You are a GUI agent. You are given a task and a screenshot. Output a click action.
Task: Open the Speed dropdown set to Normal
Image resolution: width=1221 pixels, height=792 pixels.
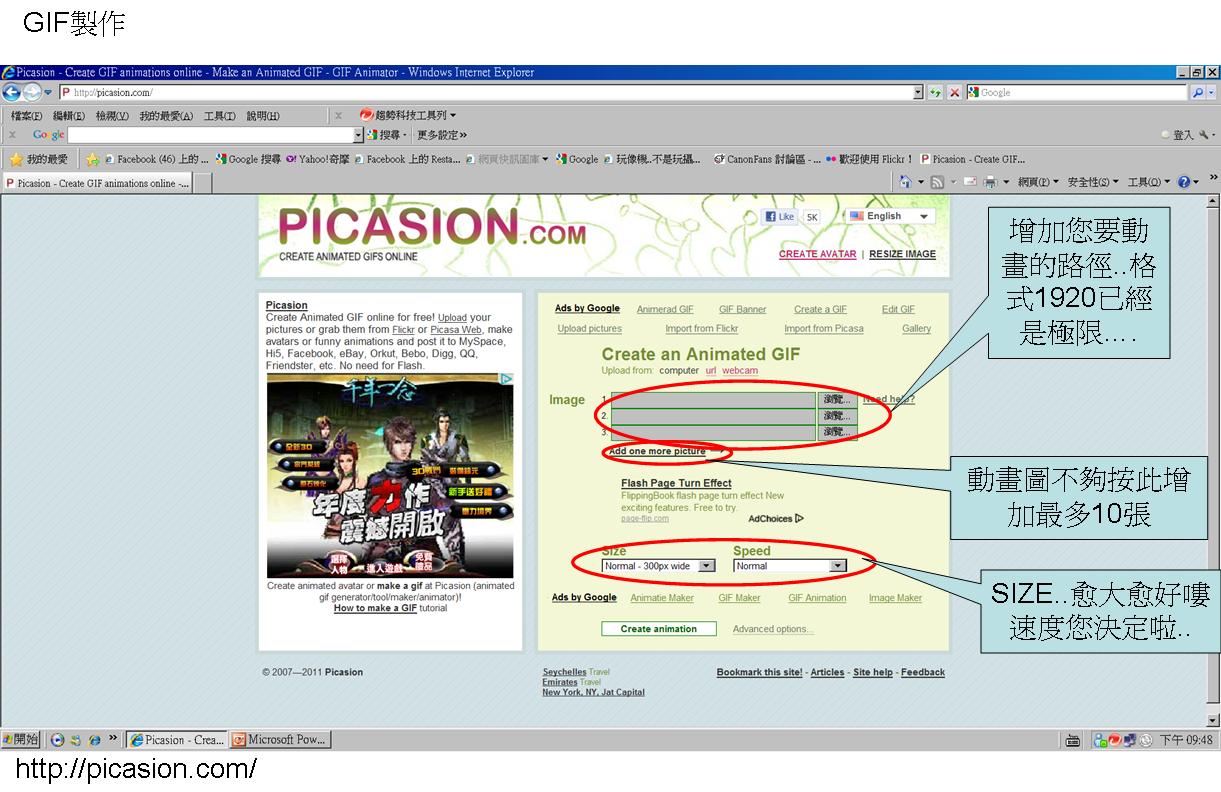click(790, 566)
